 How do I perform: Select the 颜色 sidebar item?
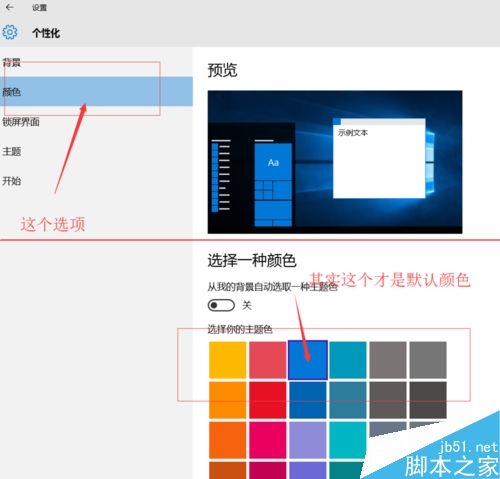tap(96, 92)
